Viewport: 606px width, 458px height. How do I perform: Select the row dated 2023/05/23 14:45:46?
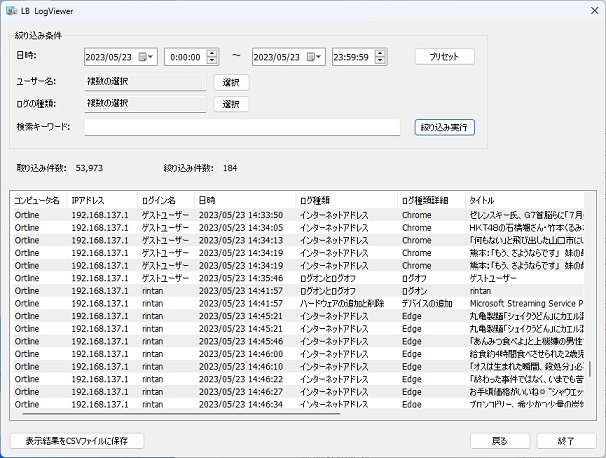[x=297, y=341]
